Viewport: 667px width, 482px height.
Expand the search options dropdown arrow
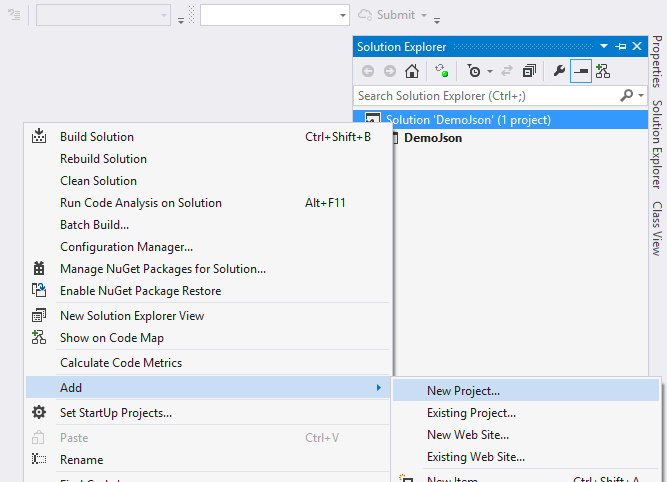(640, 96)
